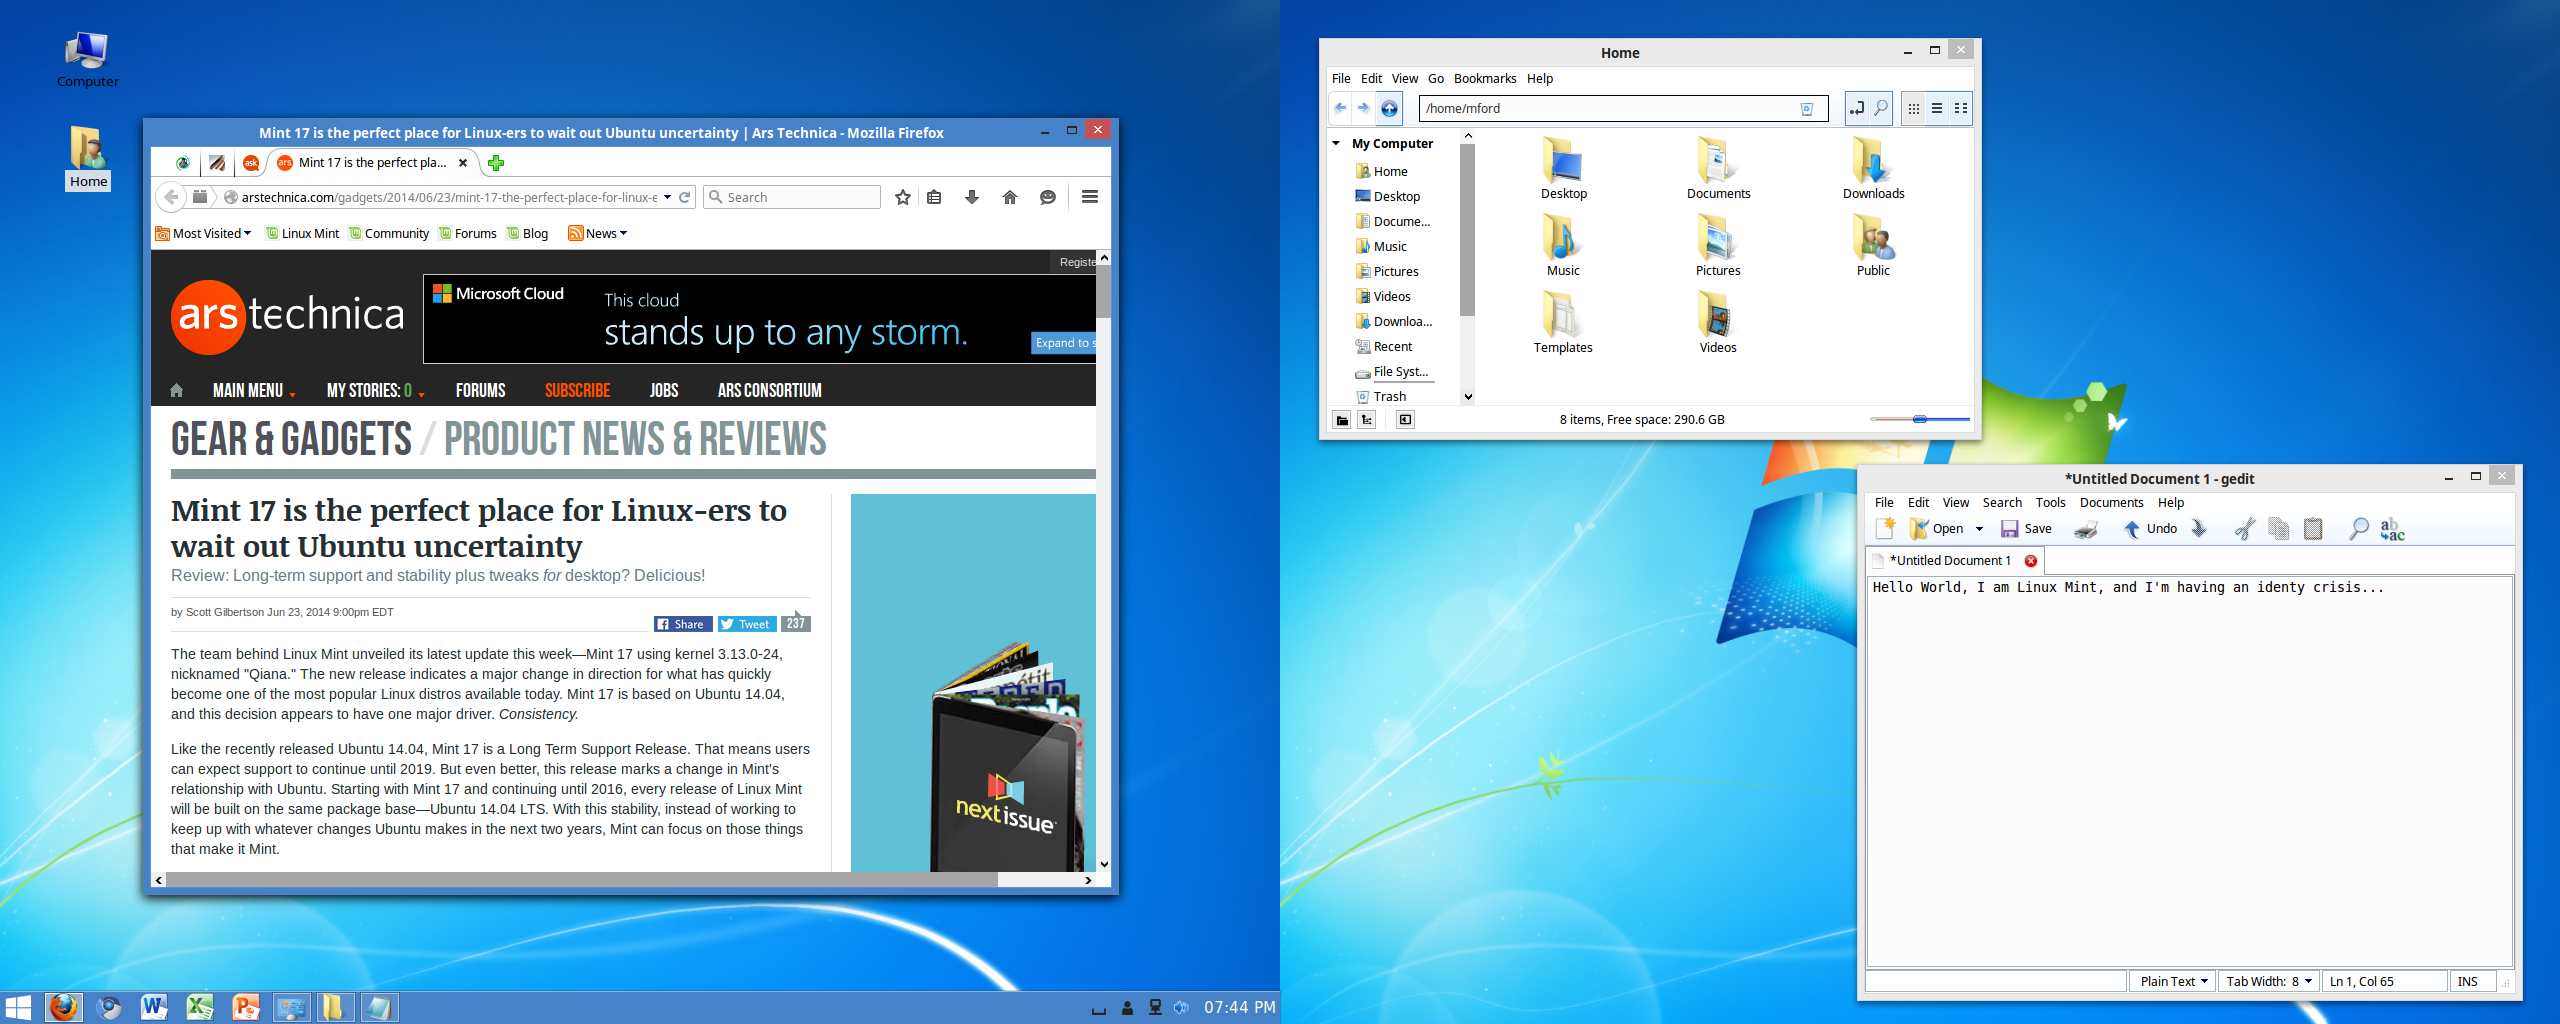The height and width of the screenshot is (1024, 2560).
Task: Click the Firefox back arrow button
Action: (171, 197)
